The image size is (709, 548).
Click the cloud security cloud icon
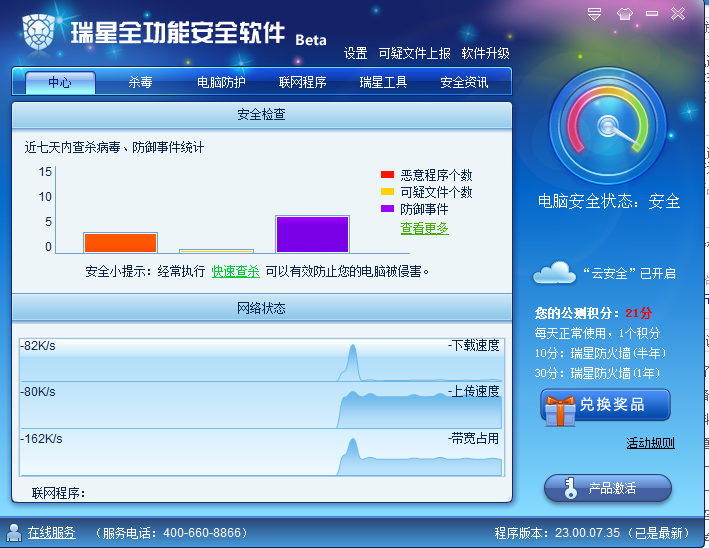[554, 273]
